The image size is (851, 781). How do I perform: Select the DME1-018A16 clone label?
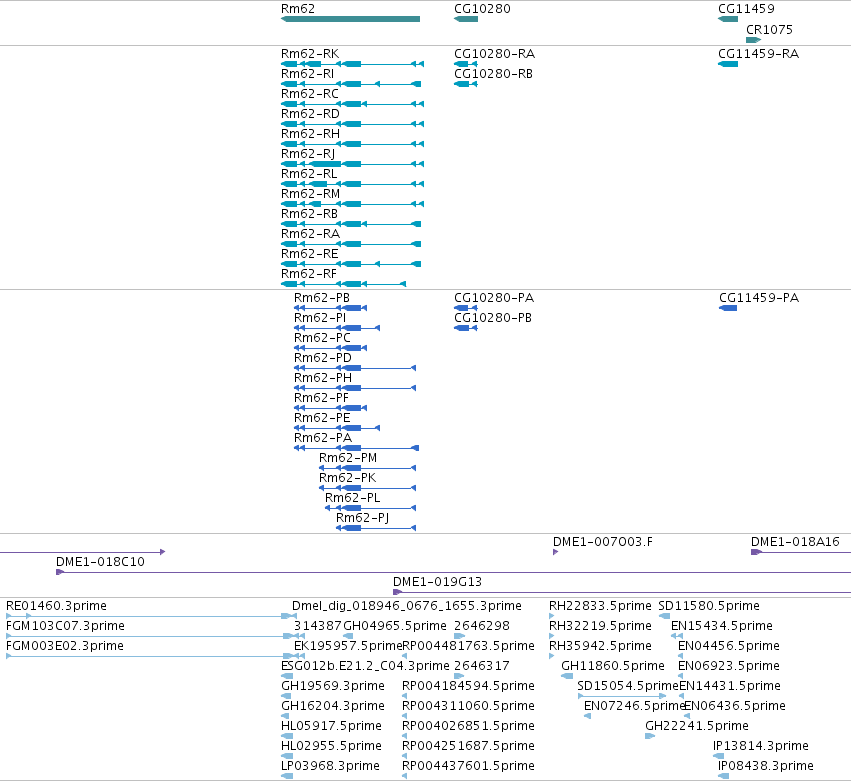[795, 542]
